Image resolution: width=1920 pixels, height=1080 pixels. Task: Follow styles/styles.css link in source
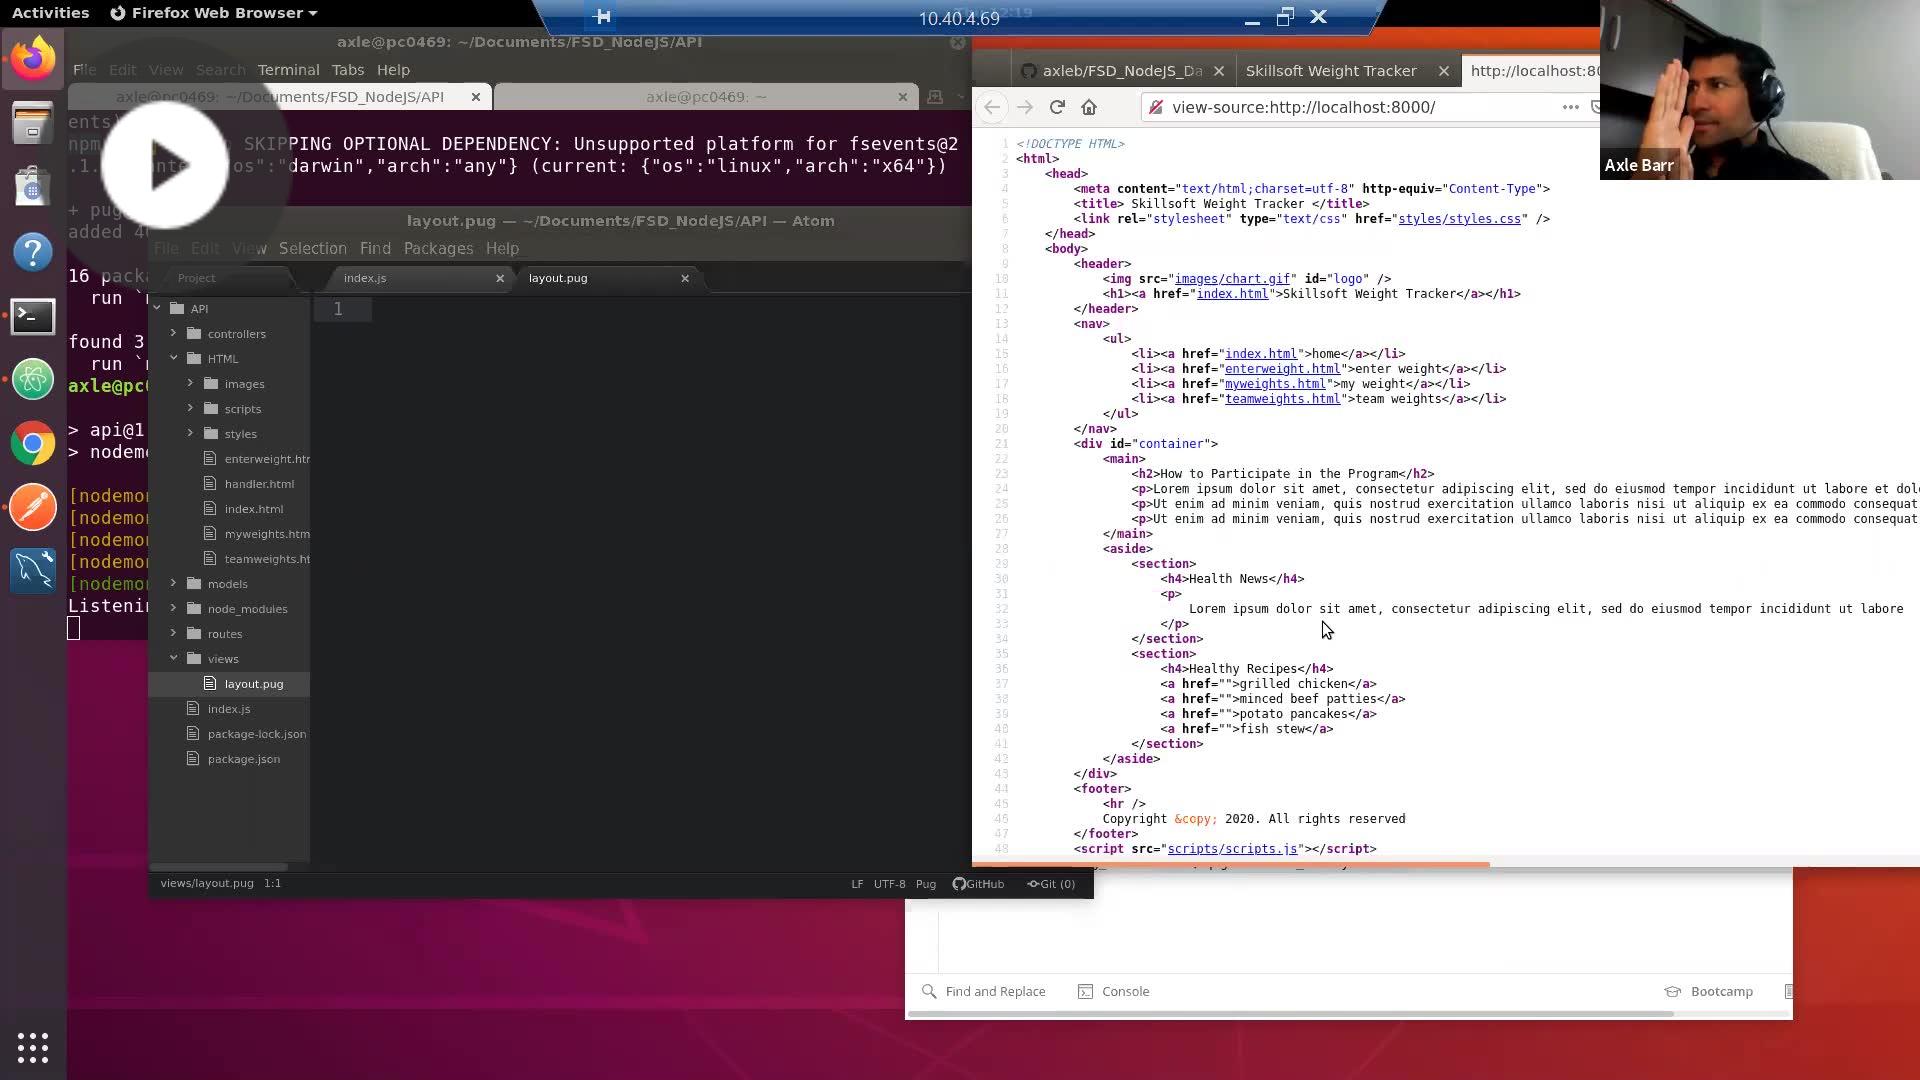pyautogui.click(x=1459, y=219)
